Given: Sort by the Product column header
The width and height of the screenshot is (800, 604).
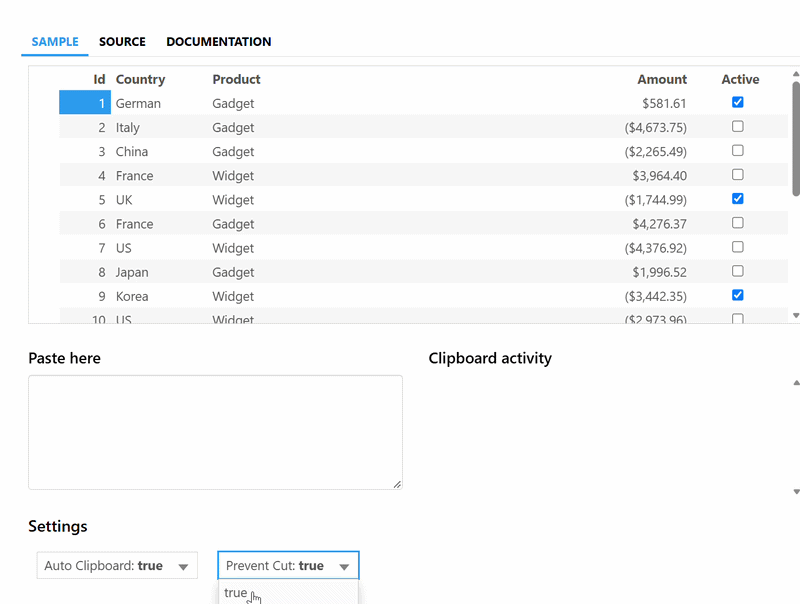Looking at the screenshot, I should [x=236, y=79].
